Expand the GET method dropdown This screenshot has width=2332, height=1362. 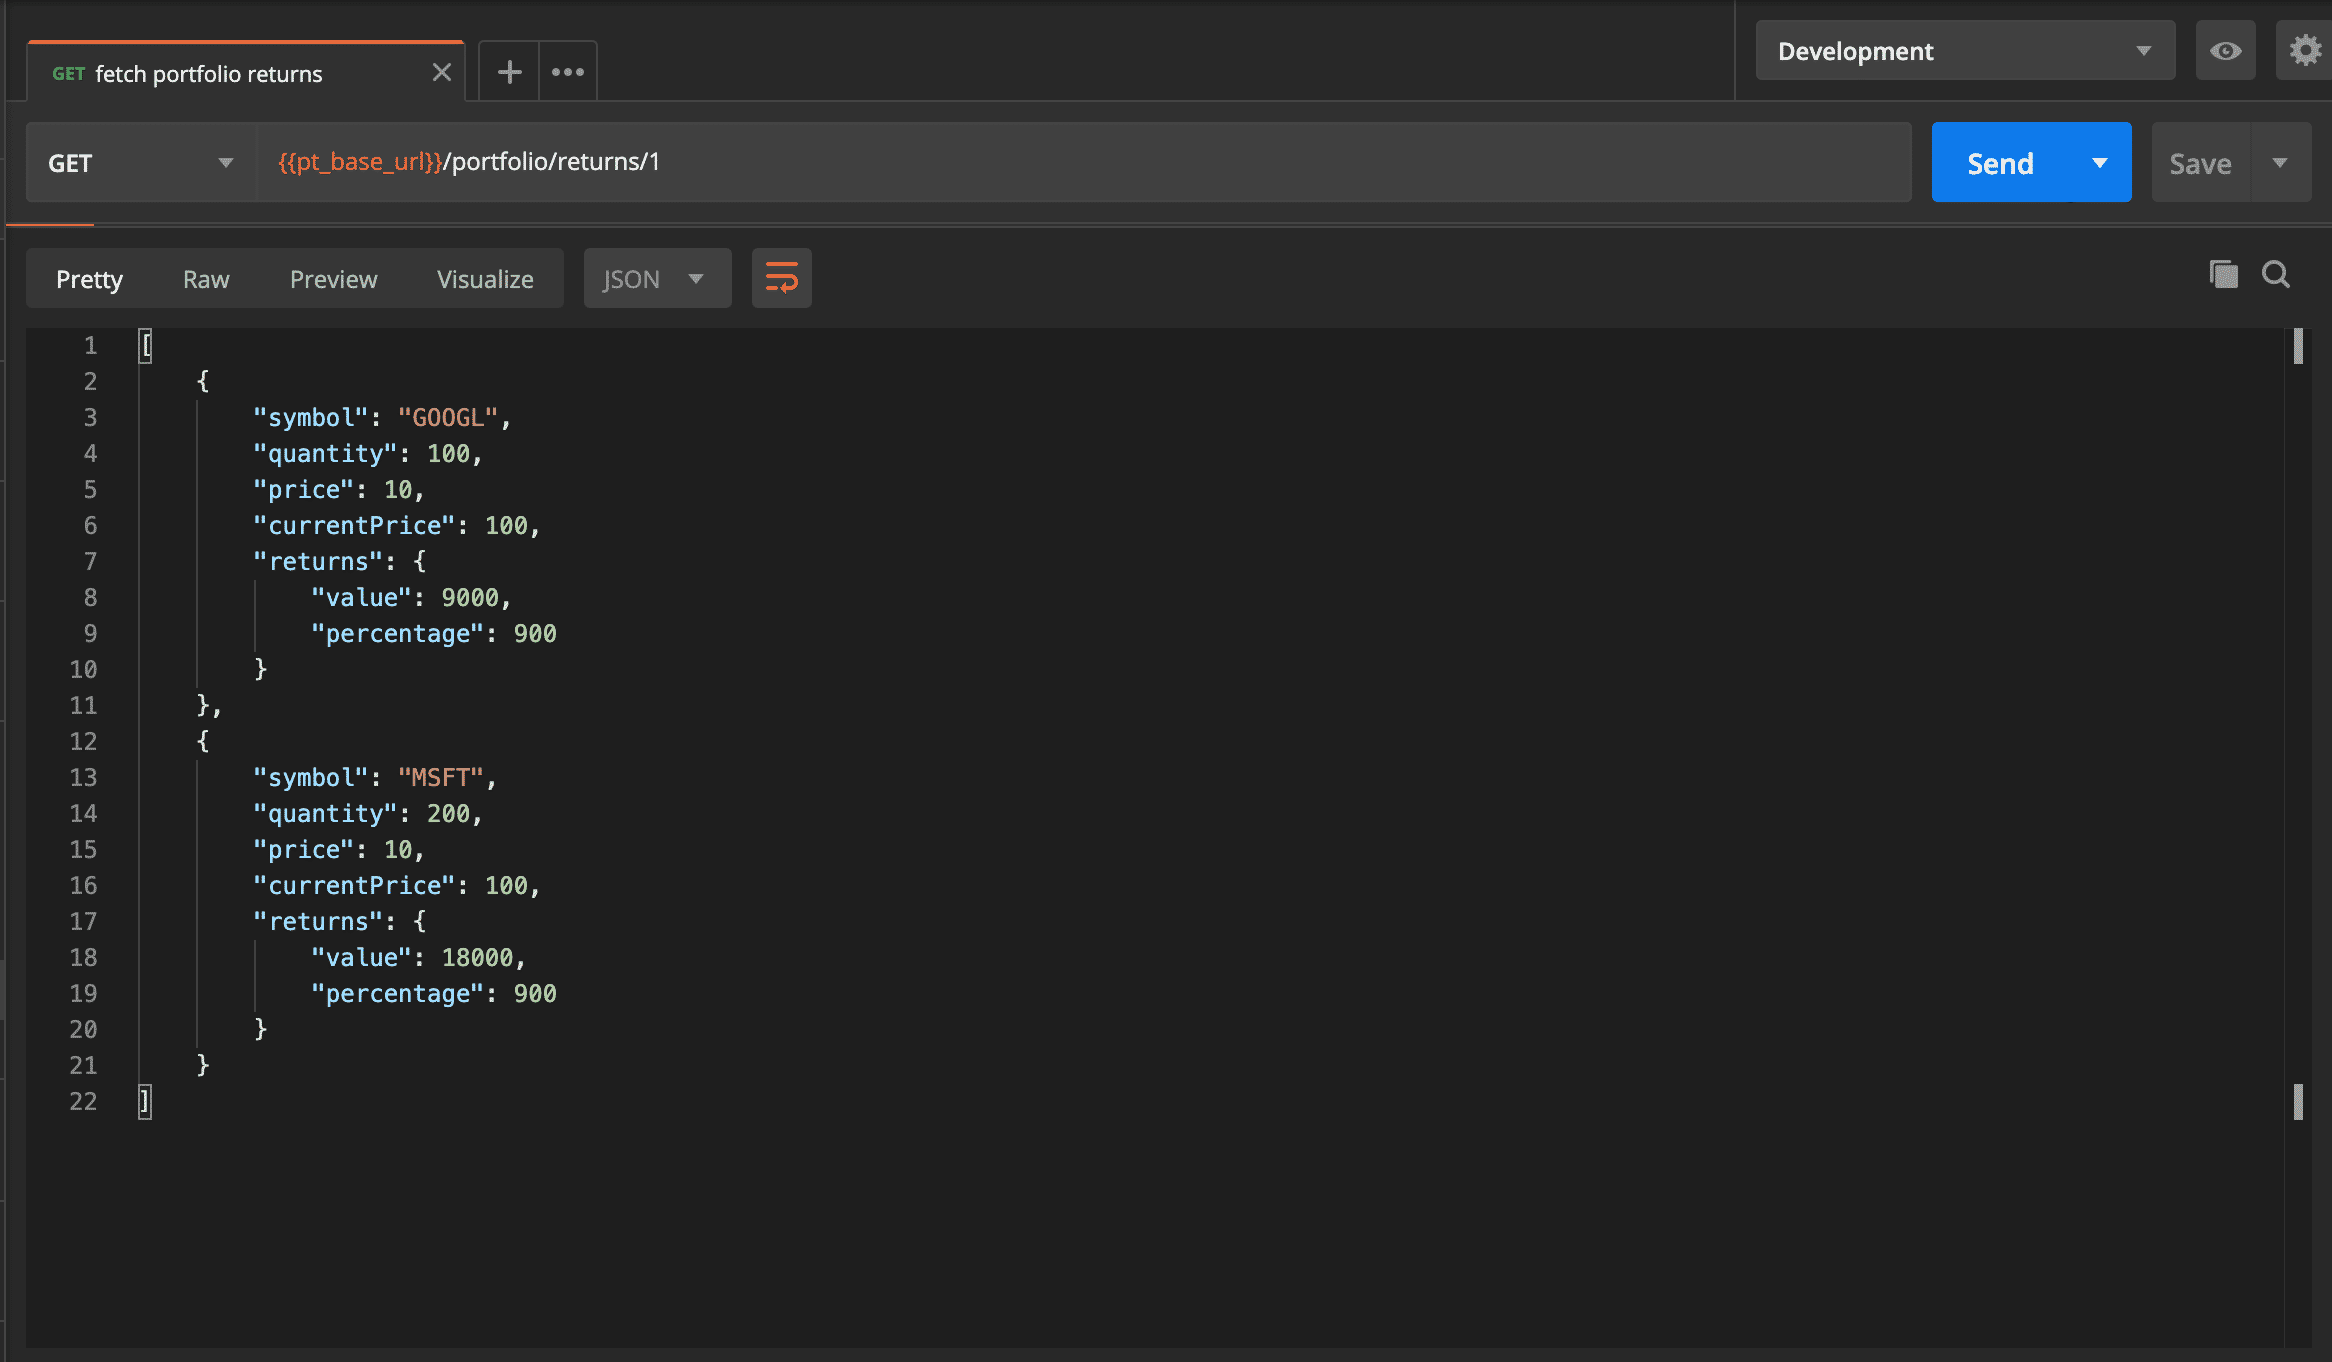click(140, 163)
